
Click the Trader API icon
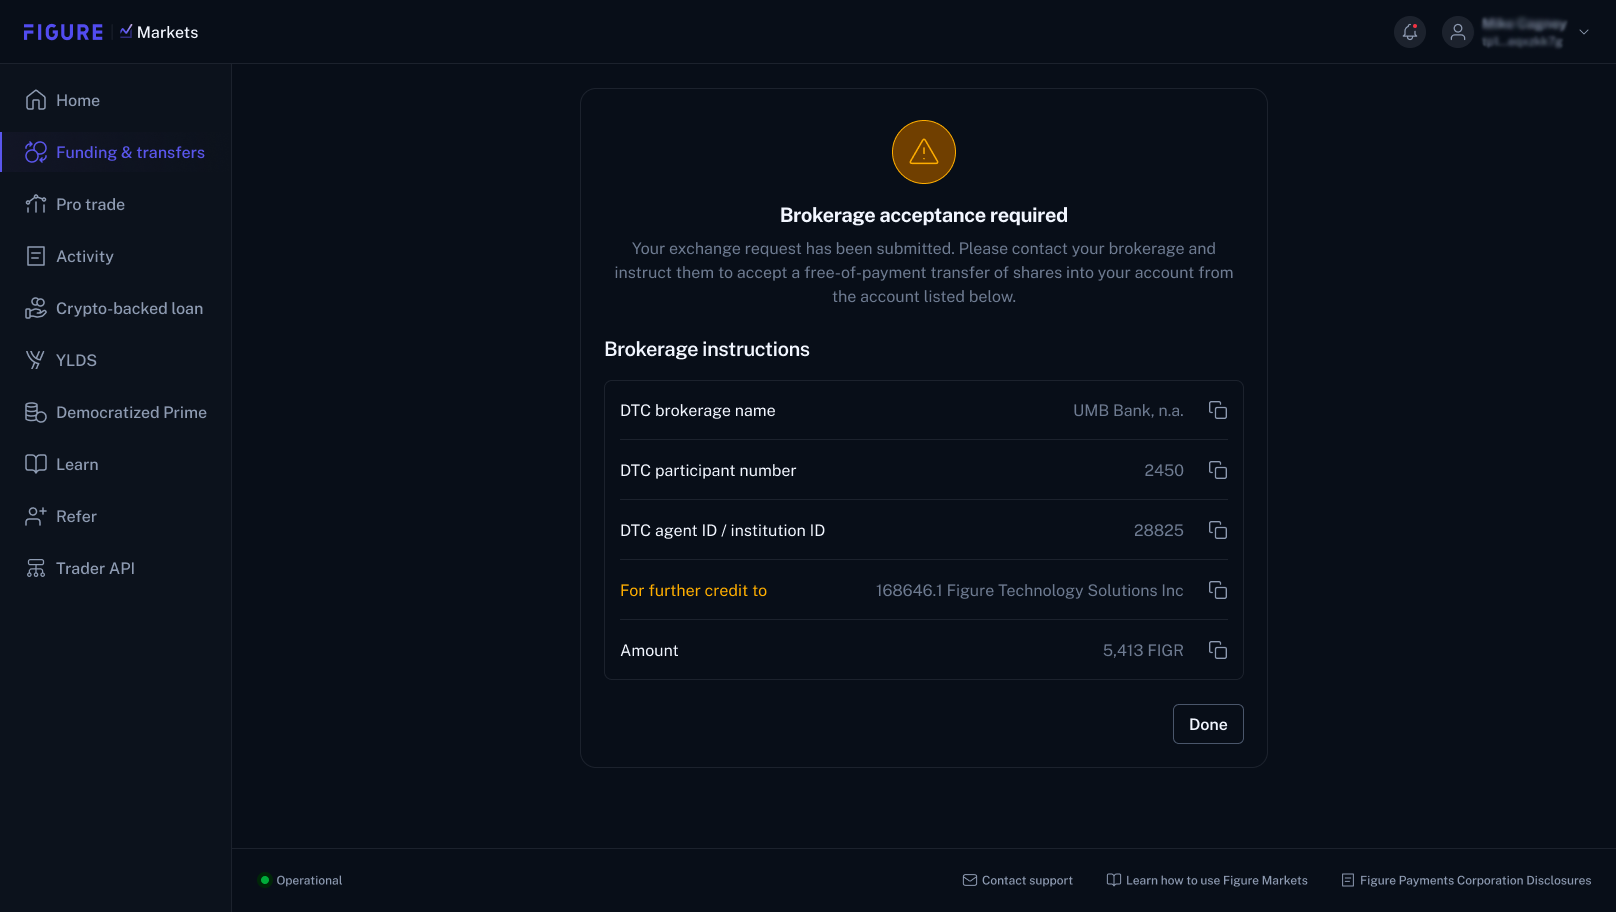click(36, 568)
